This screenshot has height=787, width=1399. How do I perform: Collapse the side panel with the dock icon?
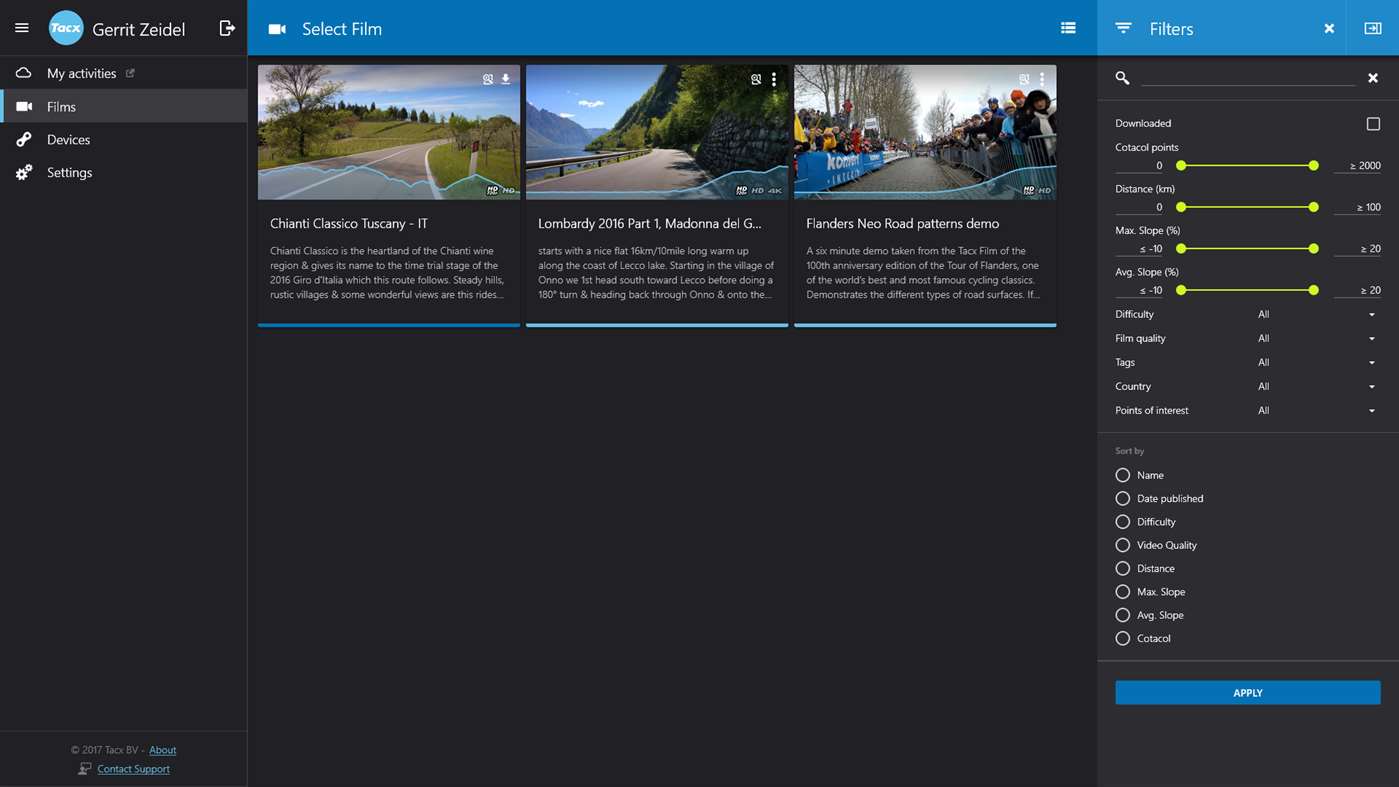[1373, 28]
